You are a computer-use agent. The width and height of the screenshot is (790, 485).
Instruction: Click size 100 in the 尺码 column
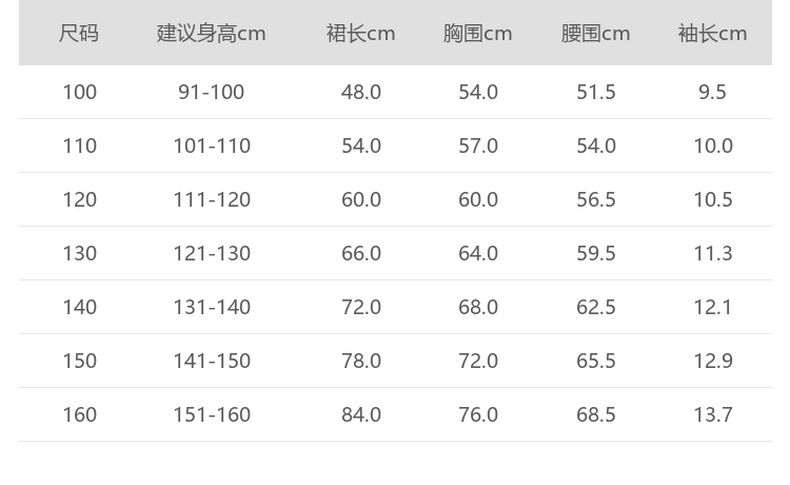click(80, 92)
